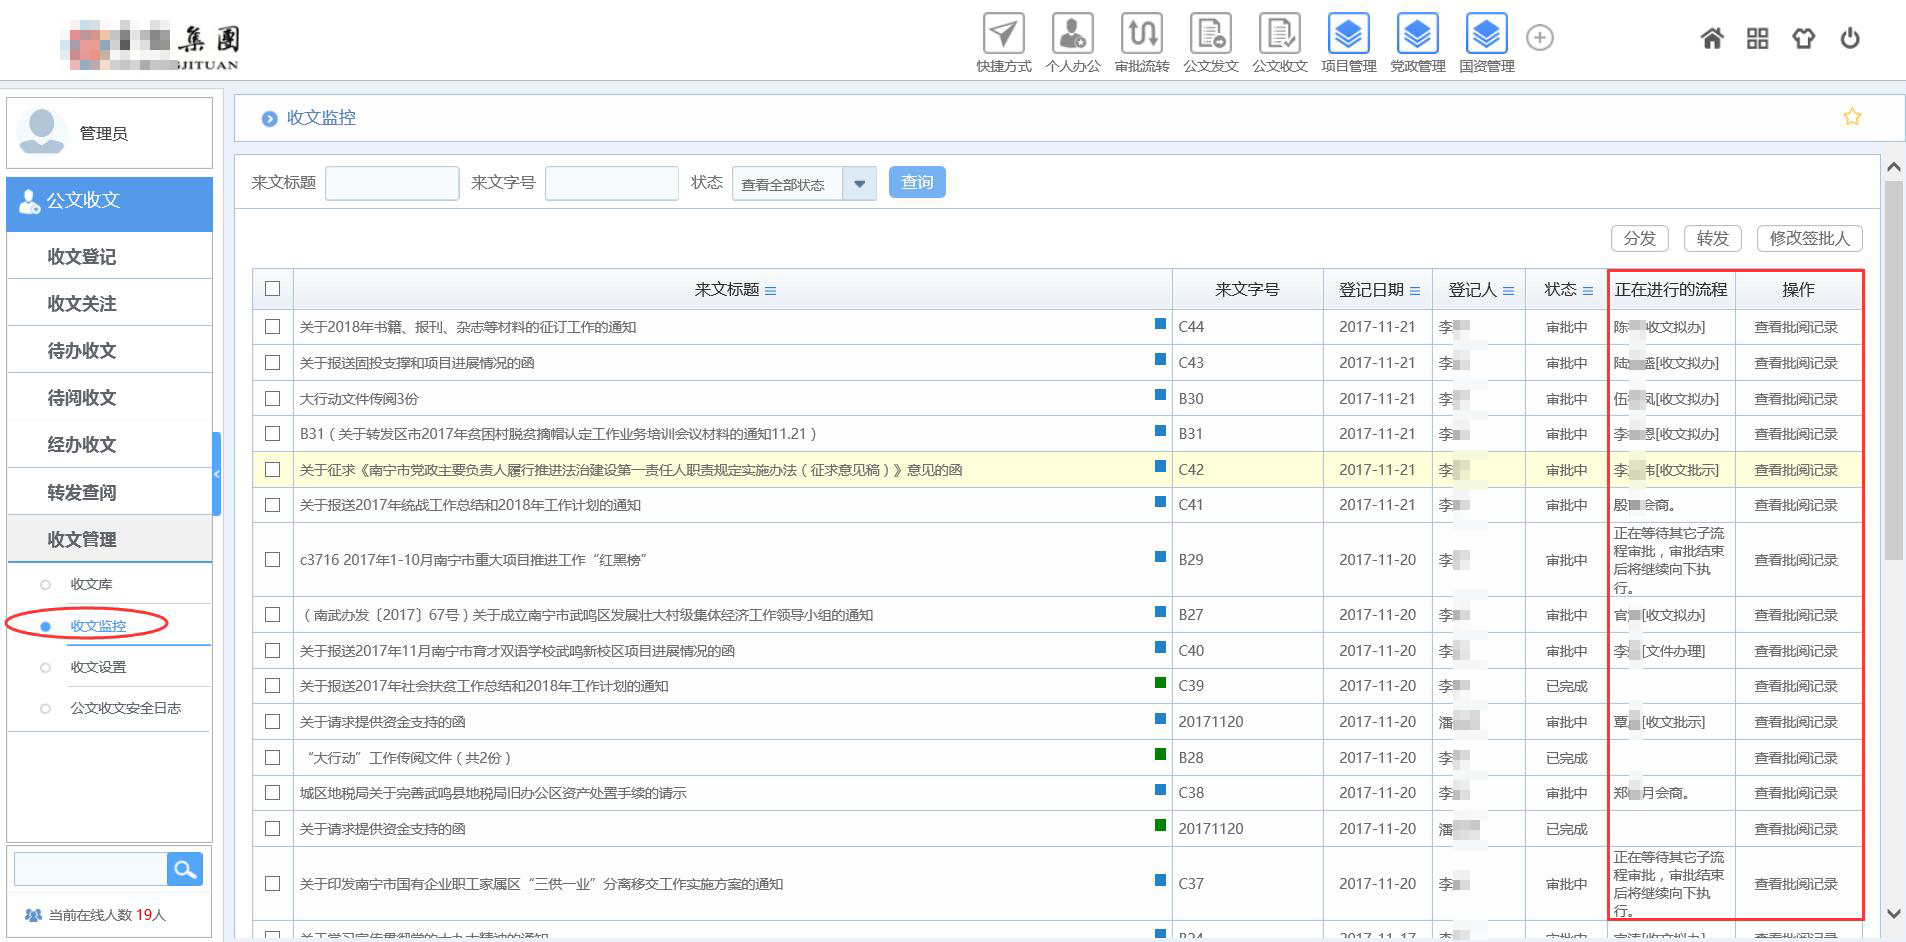Click the 审批流转 icon

tap(1141, 35)
